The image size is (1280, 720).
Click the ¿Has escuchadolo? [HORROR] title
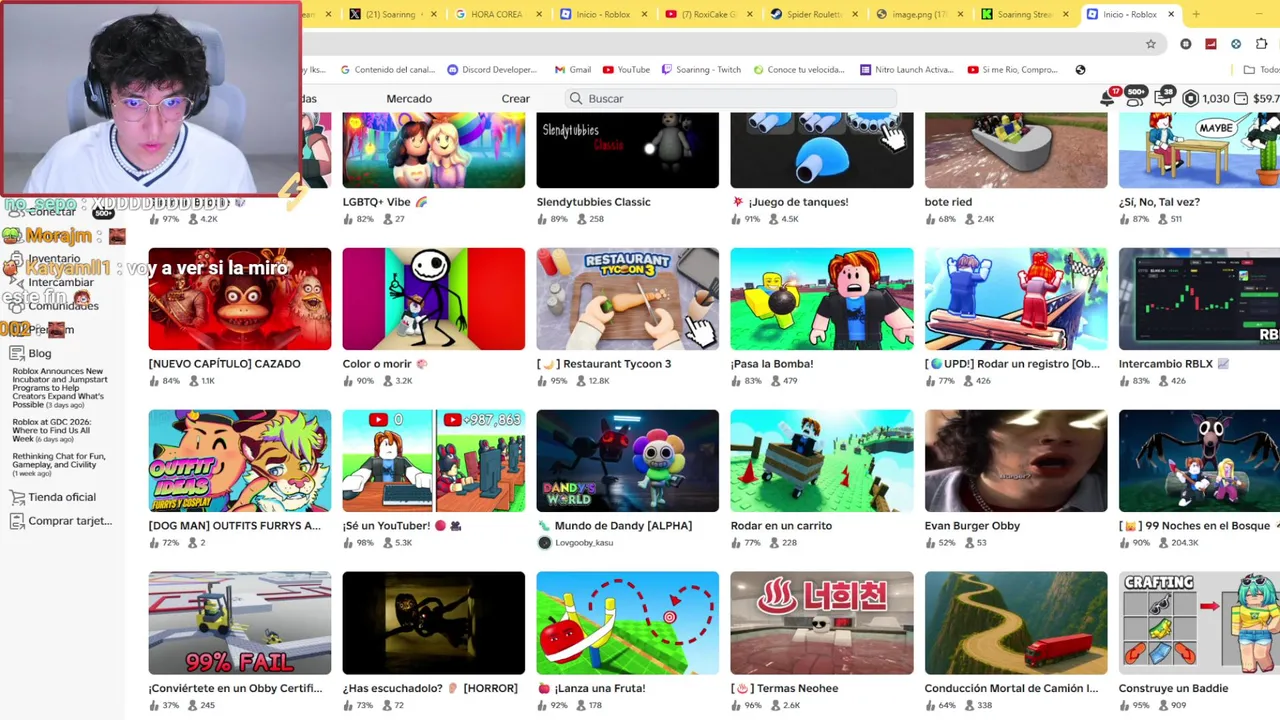coord(430,688)
